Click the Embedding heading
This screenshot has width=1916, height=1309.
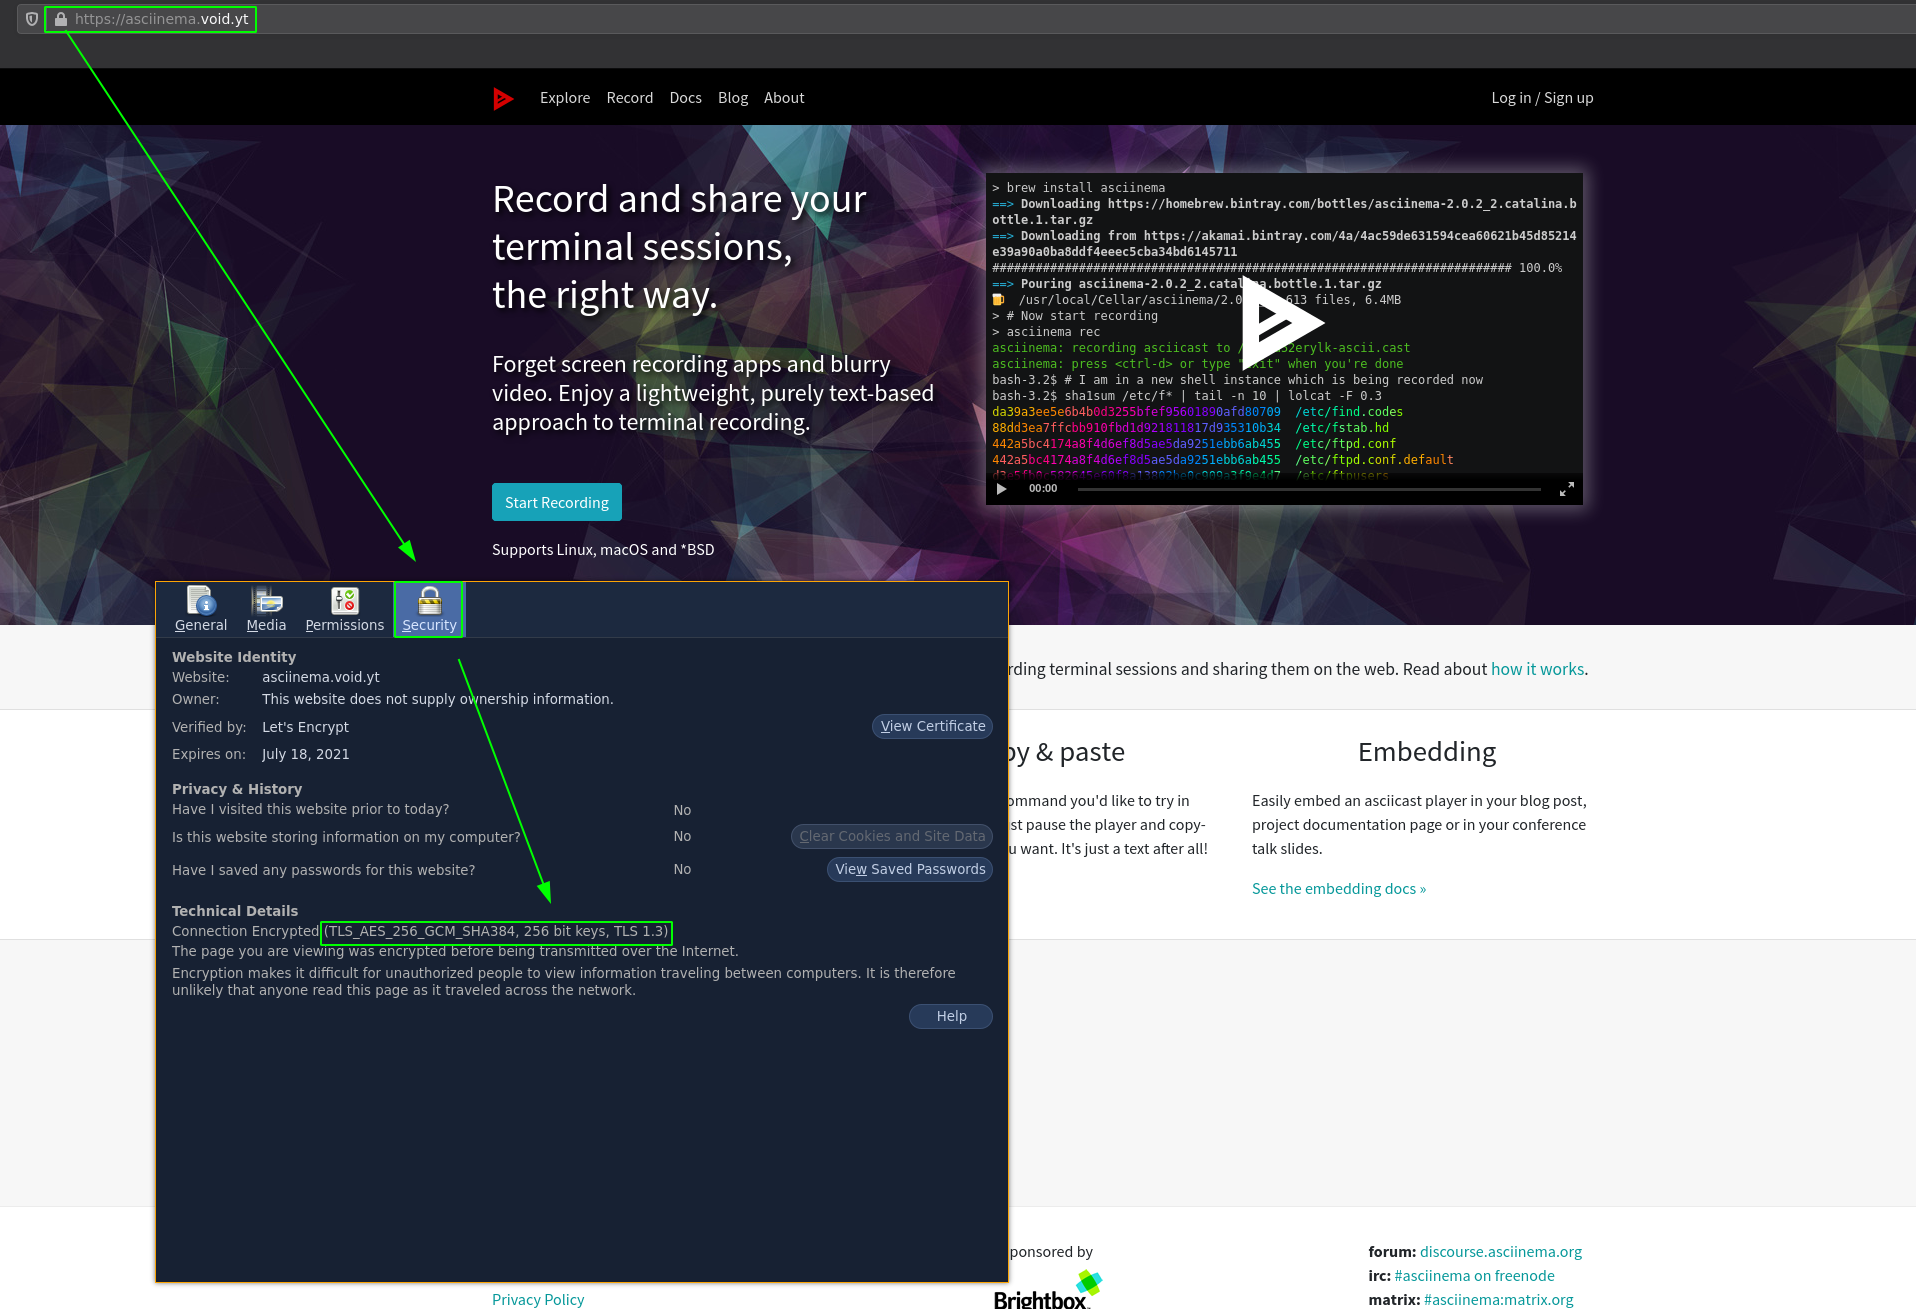click(1427, 752)
